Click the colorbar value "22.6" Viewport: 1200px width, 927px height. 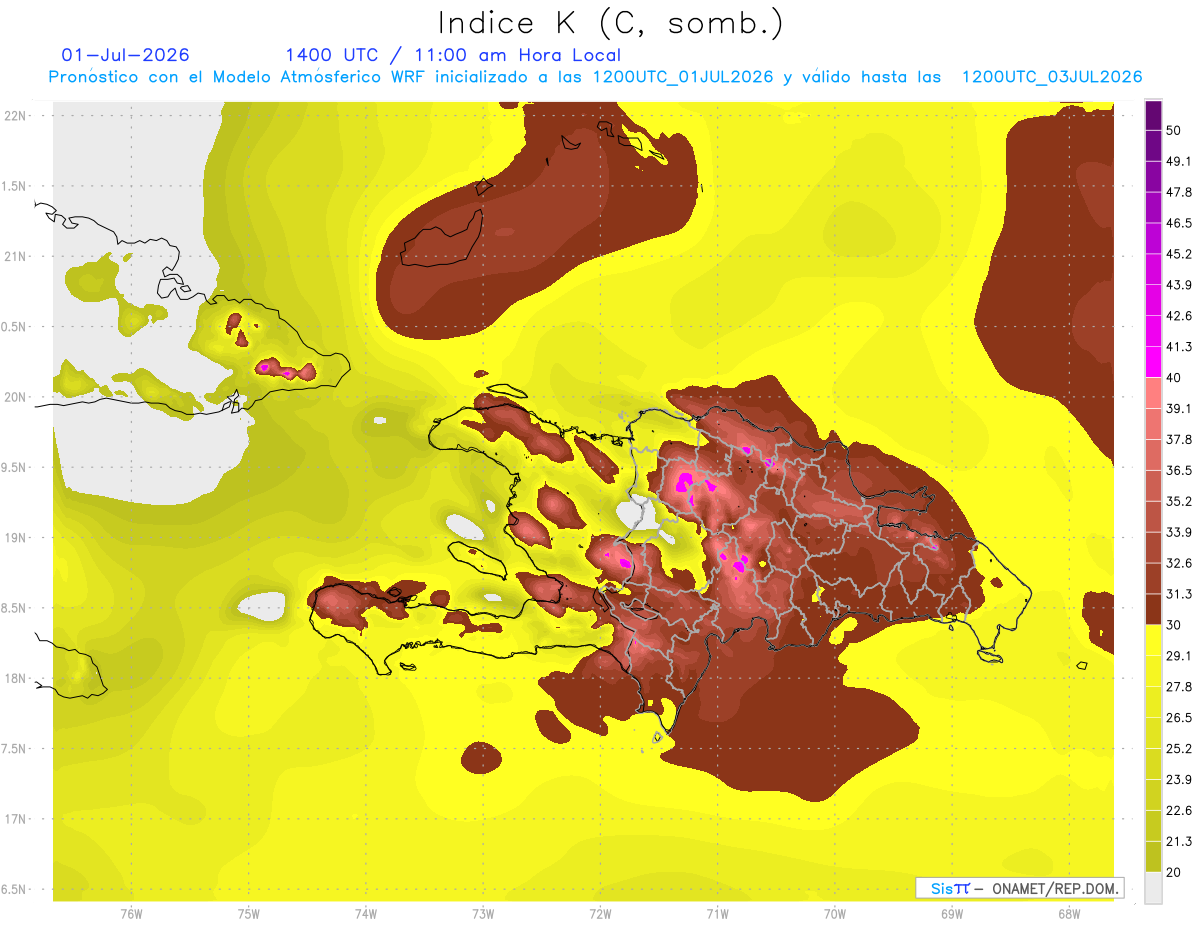(x=1179, y=811)
